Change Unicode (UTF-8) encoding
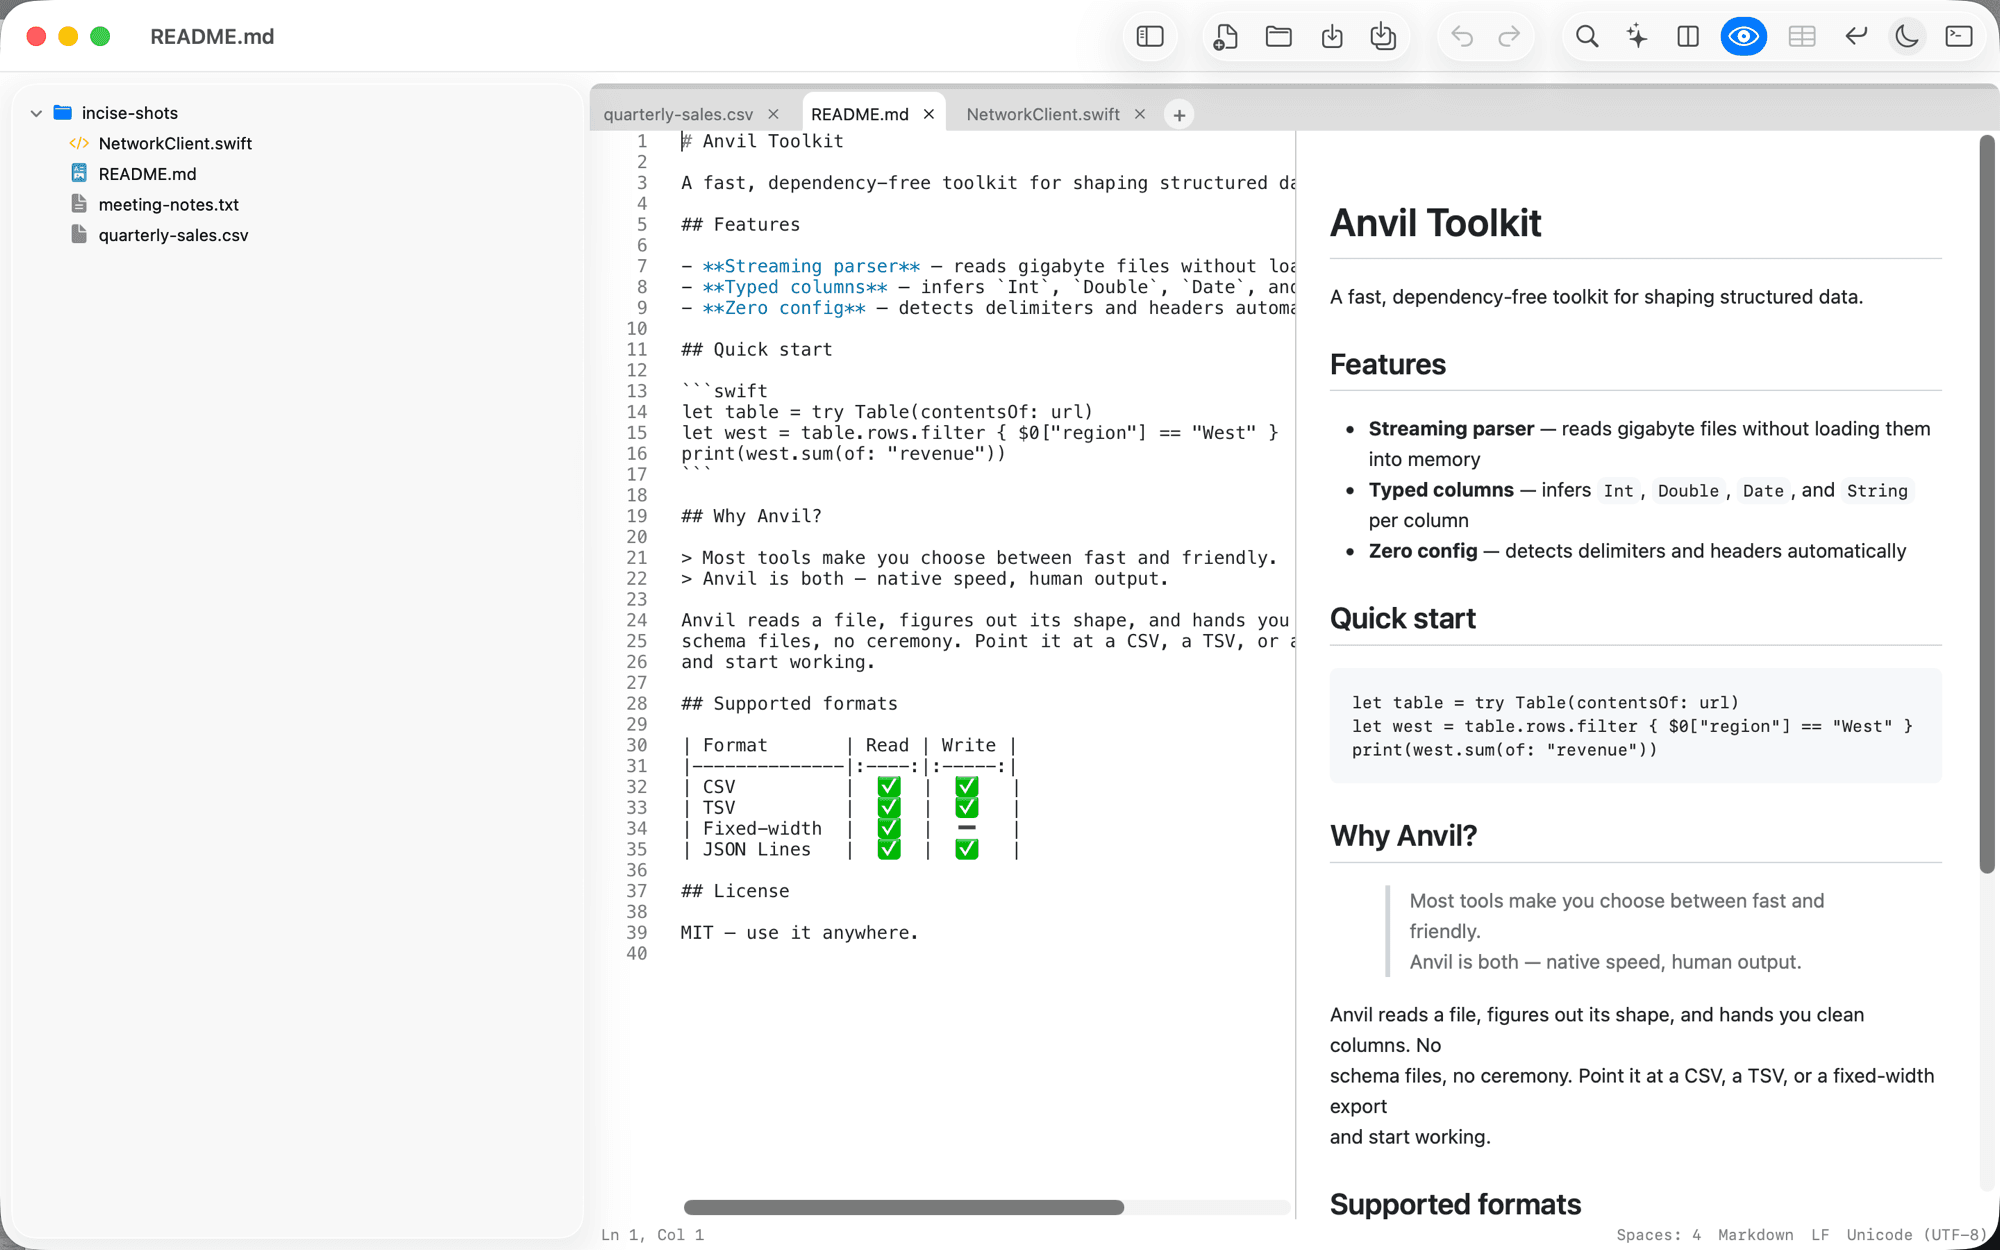Screen dimensions: 2000x1250 pyautogui.click(x=1916, y=1235)
